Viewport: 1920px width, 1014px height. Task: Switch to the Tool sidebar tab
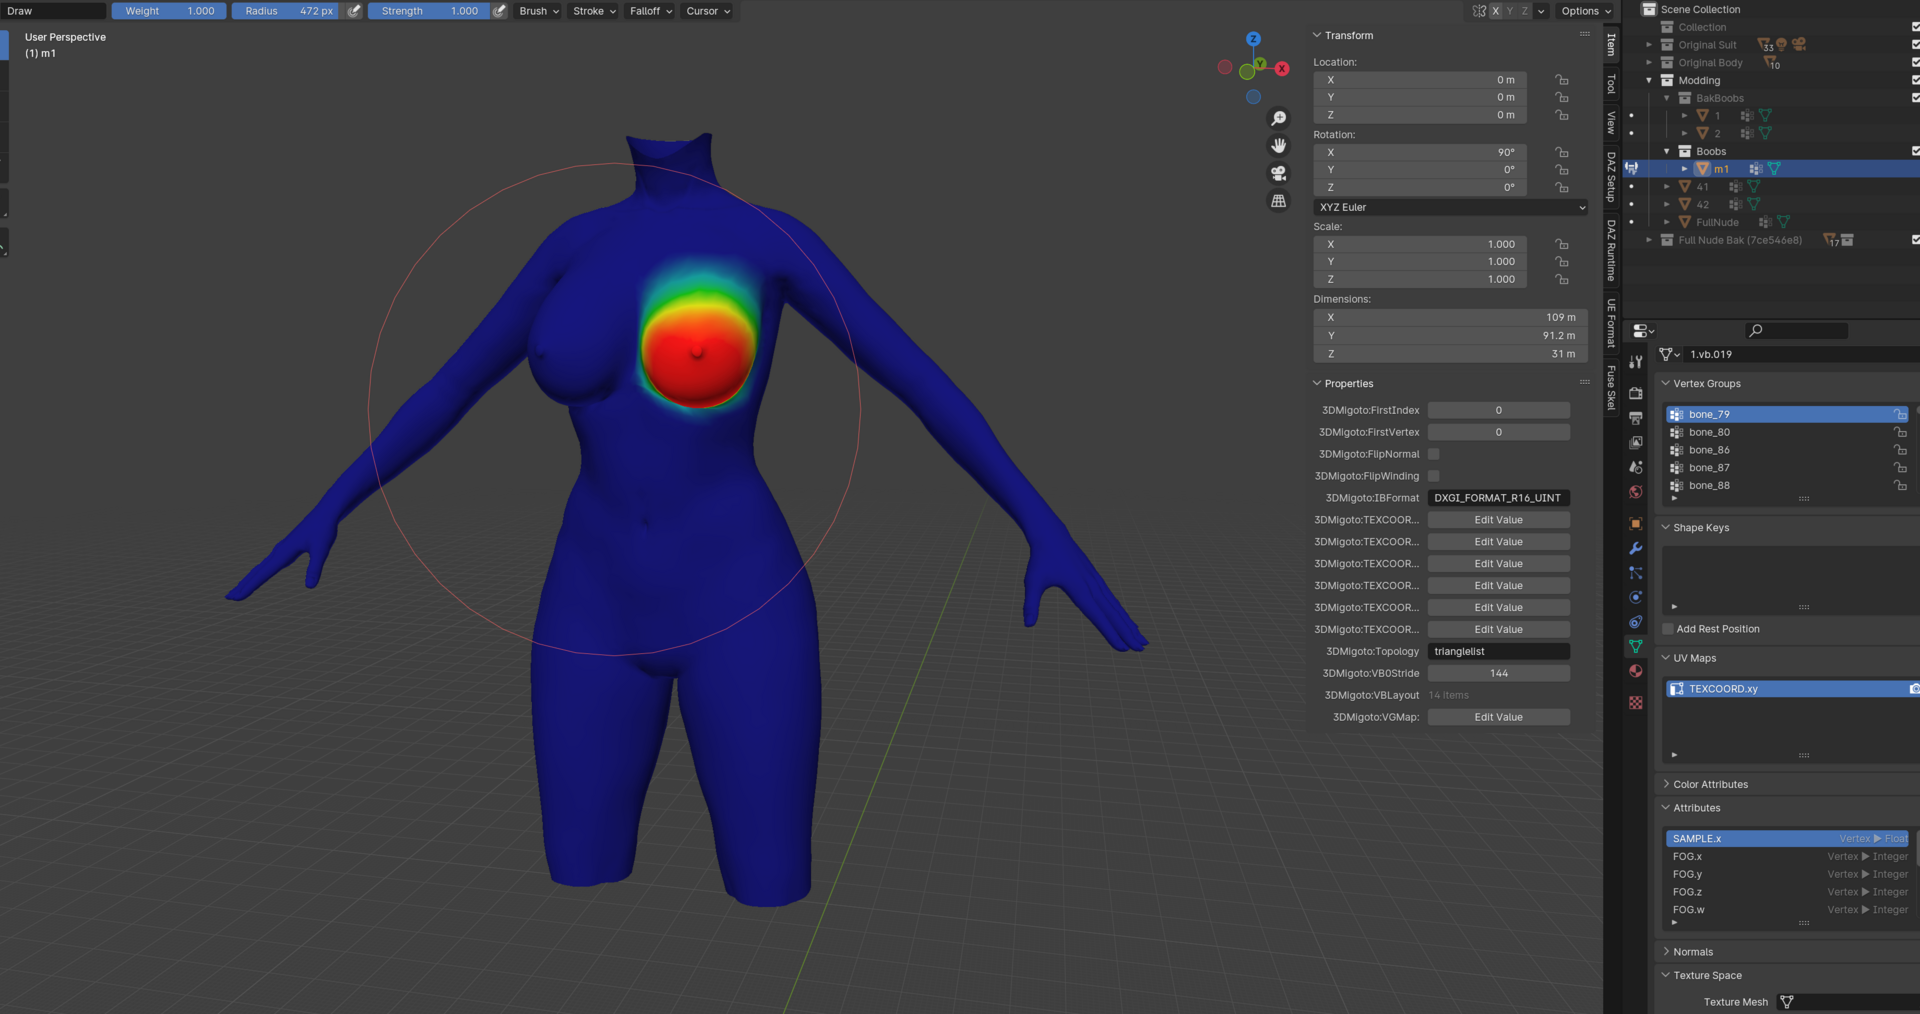(x=1611, y=84)
